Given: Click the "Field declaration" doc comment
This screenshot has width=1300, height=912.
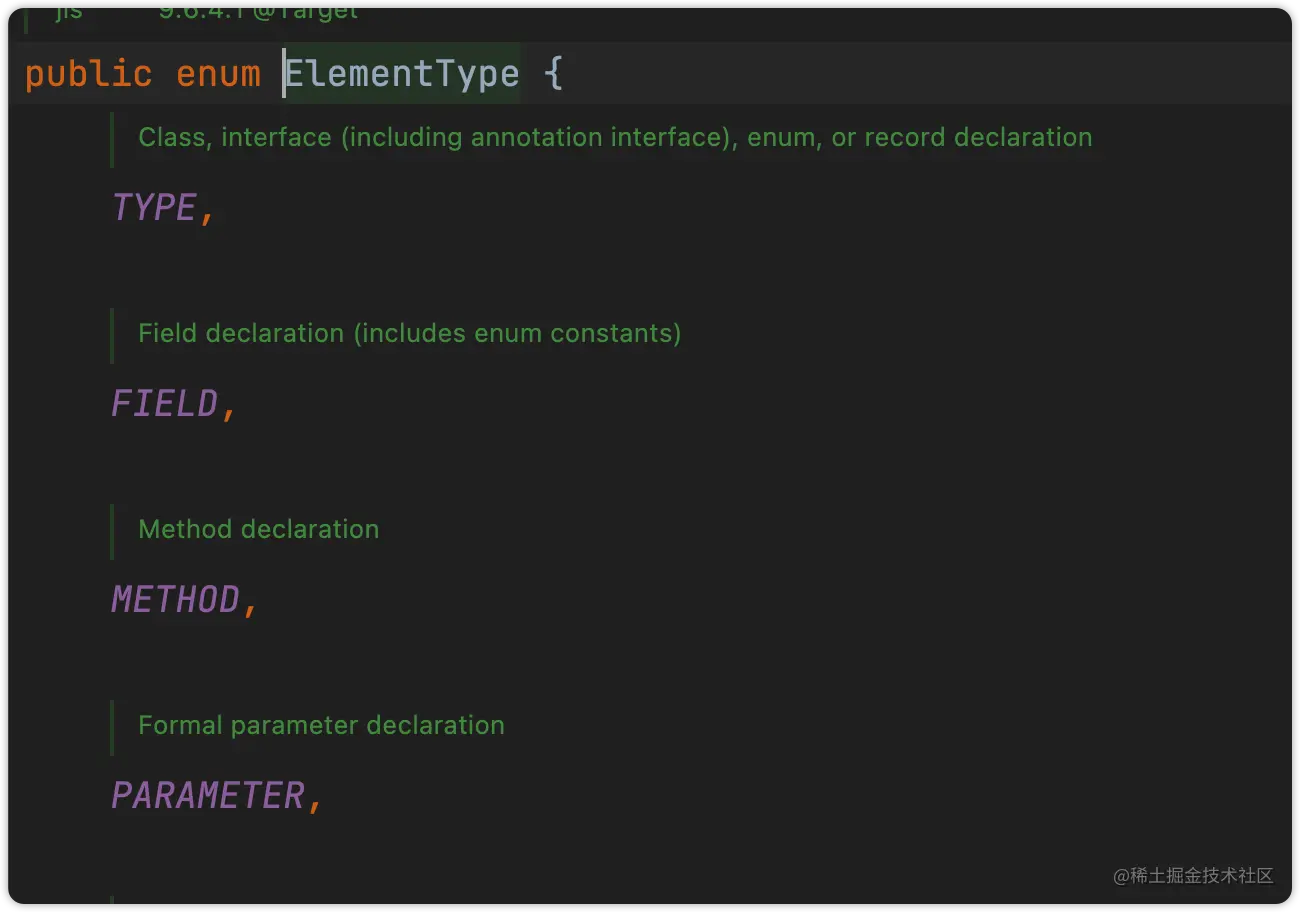Looking at the screenshot, I should [240, 333].
